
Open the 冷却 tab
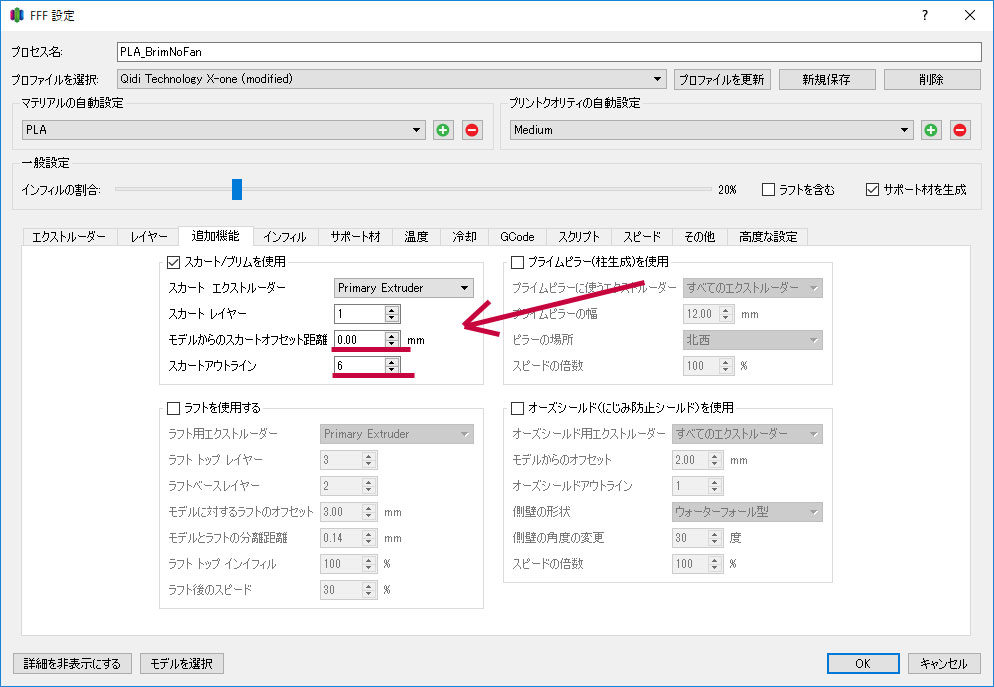(464, 237)
